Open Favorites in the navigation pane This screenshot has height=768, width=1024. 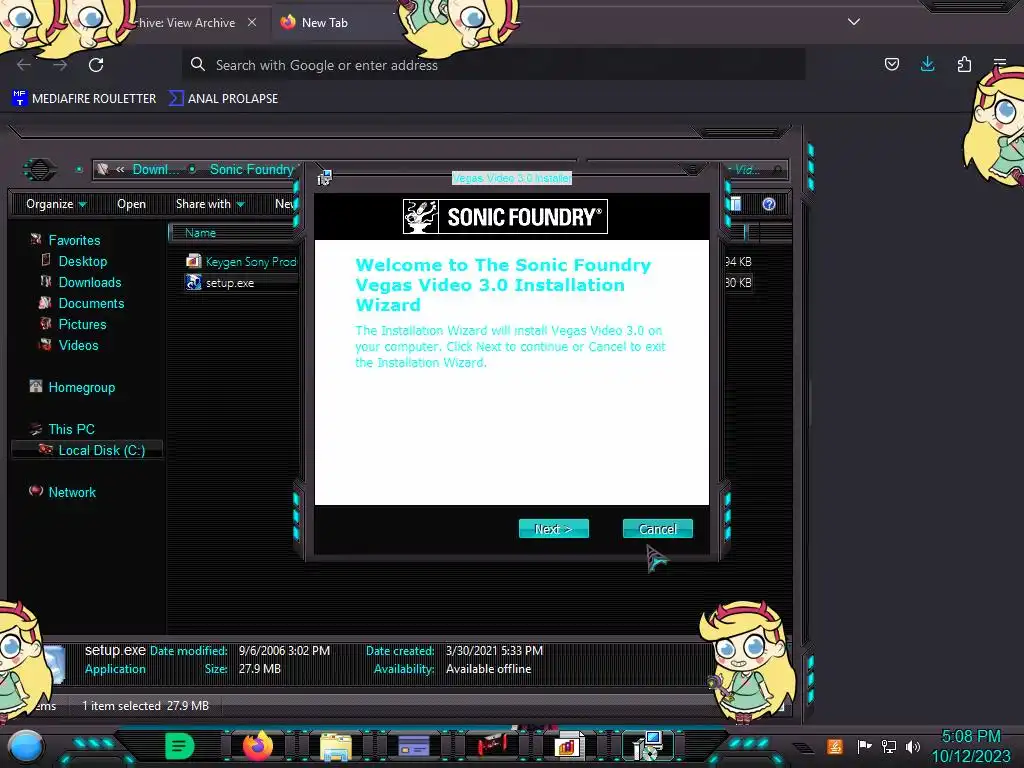click(x=74, y=240)
